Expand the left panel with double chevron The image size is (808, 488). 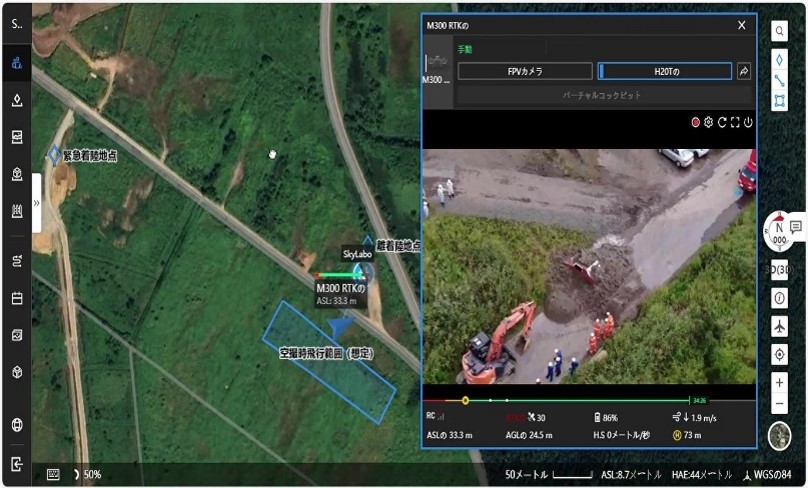(x=36, y=202)
